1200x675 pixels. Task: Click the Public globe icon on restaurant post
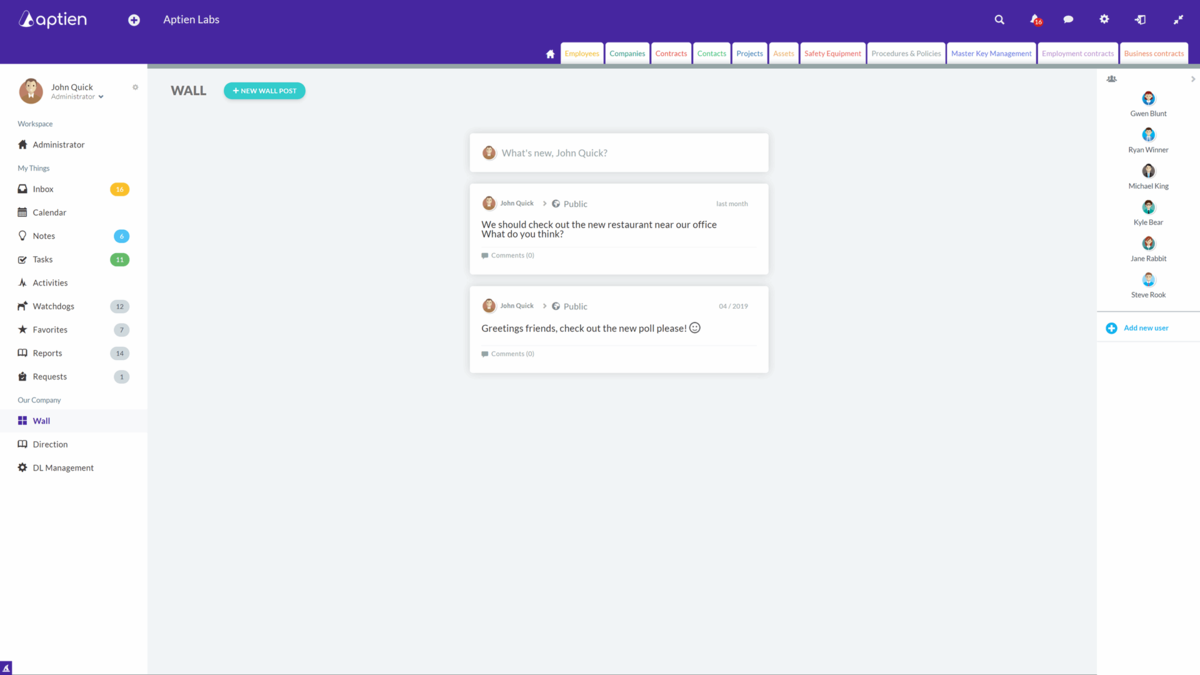tap(556, 204)
